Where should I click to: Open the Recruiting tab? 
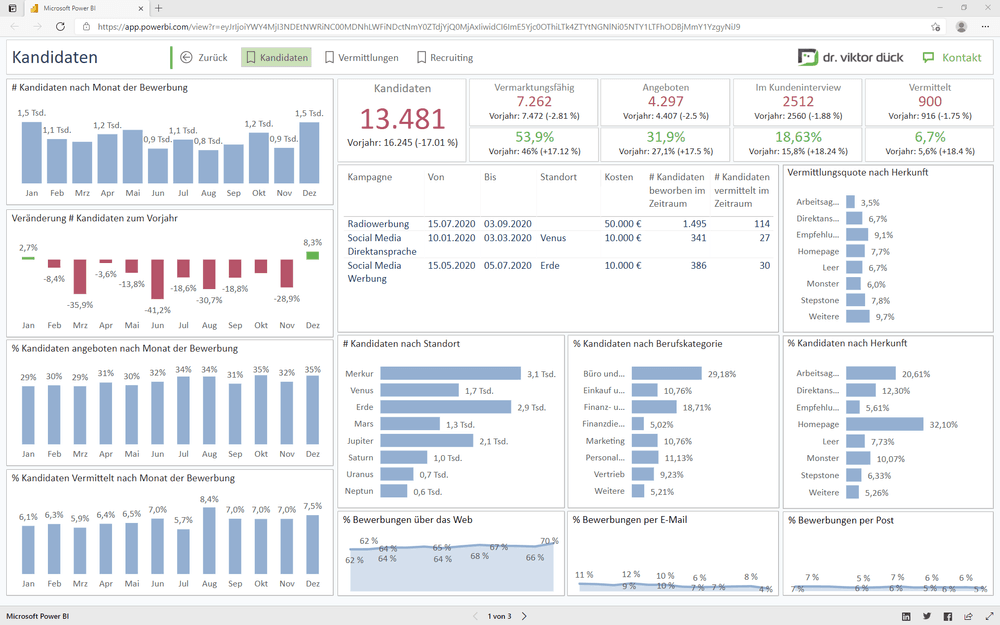click(x=444, y=58)
